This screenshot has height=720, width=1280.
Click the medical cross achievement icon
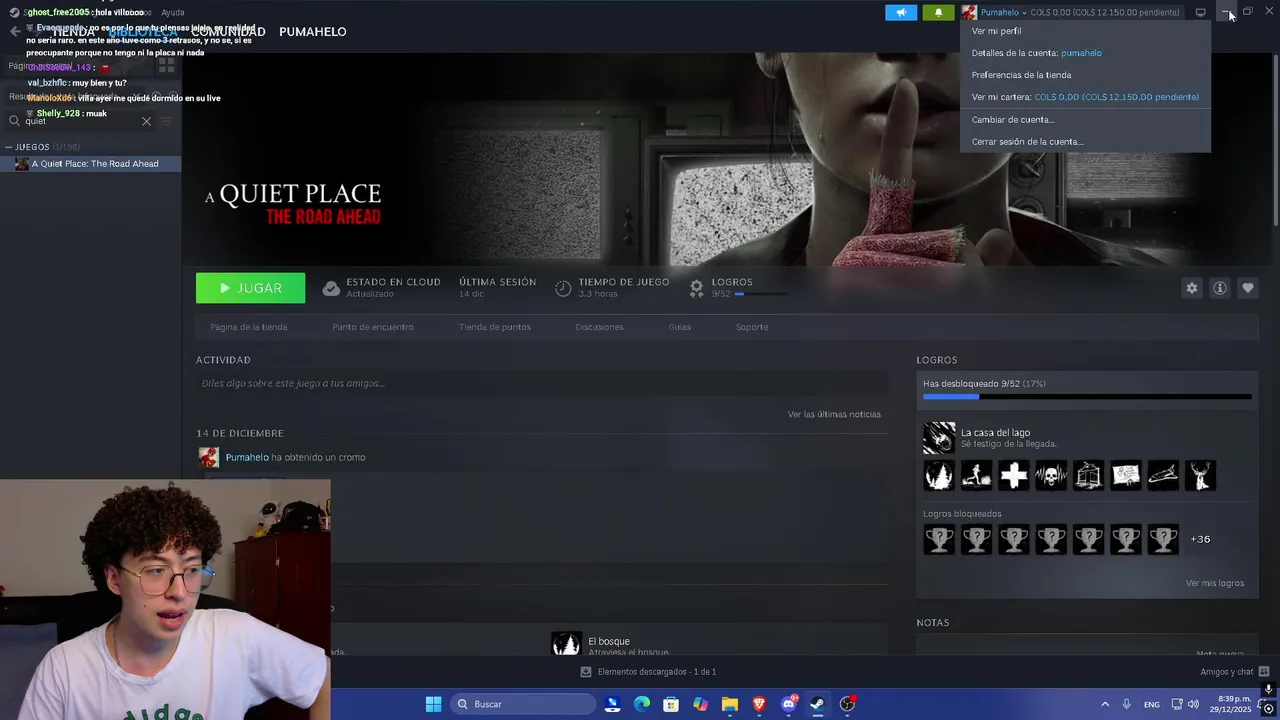point(1014,476)
